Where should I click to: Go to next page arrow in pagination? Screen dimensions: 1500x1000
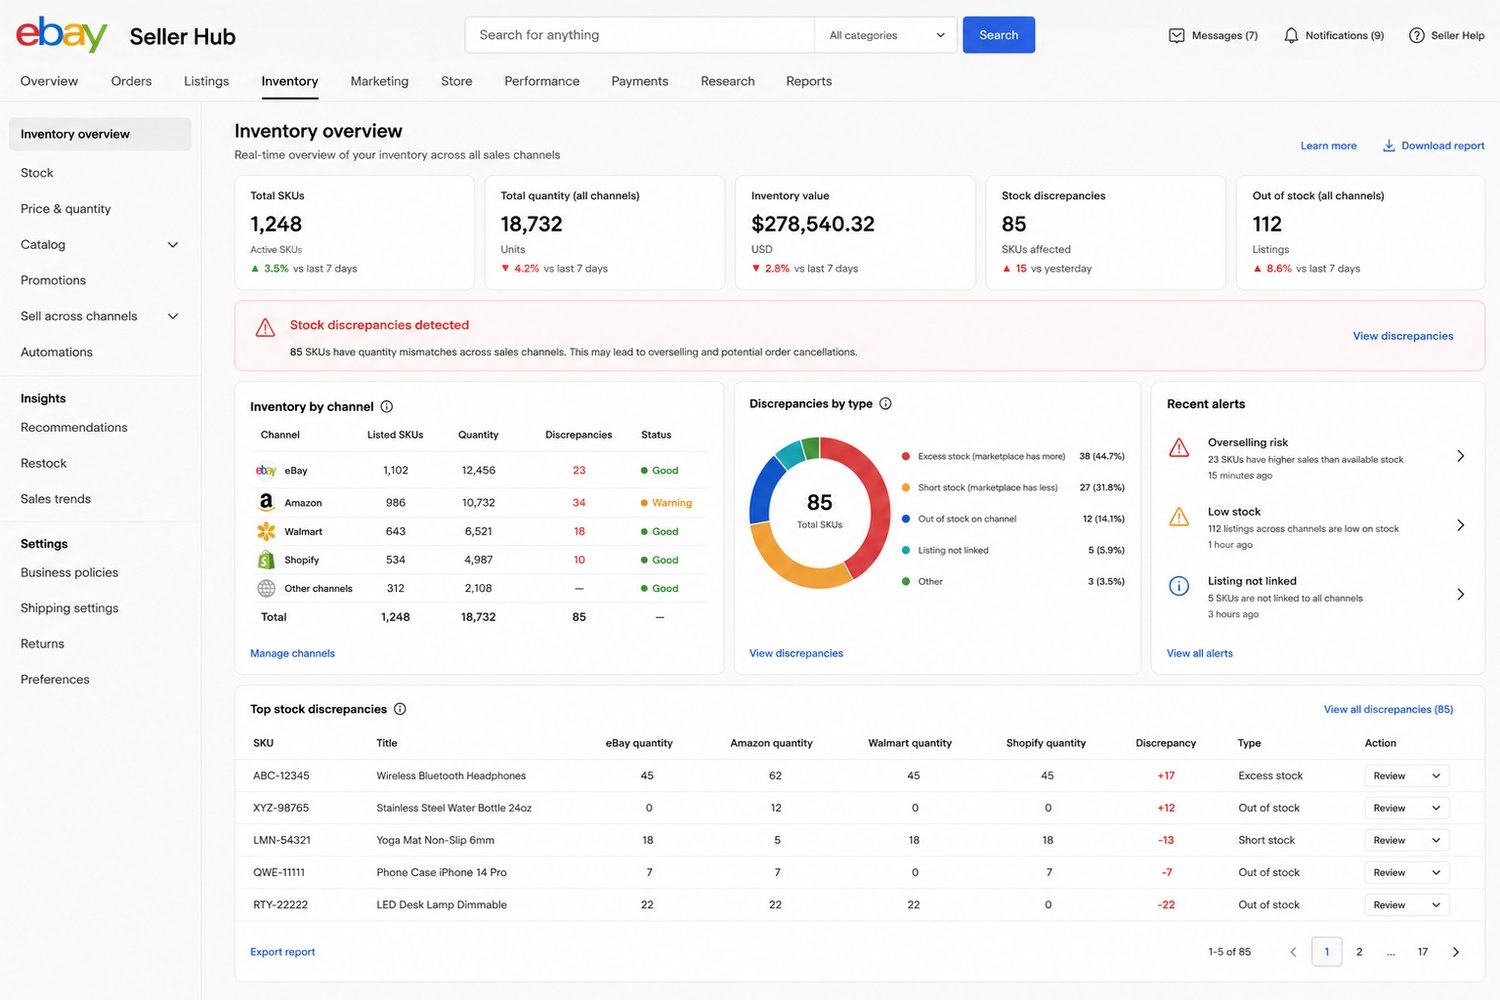[1456, 952]
